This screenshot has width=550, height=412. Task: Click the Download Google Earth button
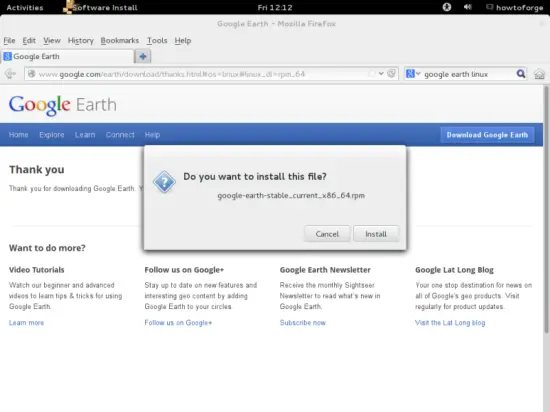pos(487,135)
